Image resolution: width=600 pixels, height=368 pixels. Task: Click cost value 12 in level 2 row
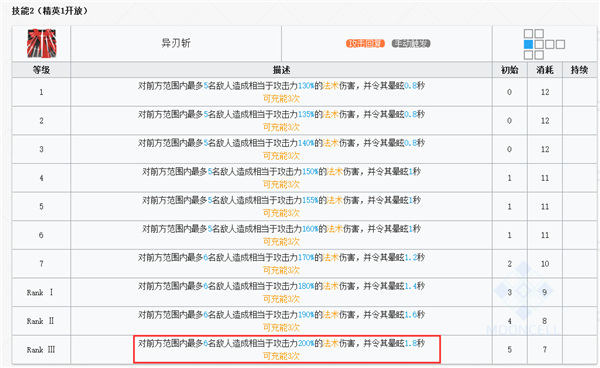545,120
